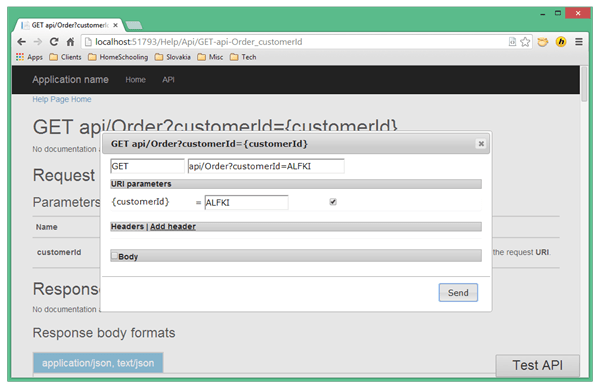Click the bear-face extension icon
This screenshot has width=600, height=390.
(543, 42)
